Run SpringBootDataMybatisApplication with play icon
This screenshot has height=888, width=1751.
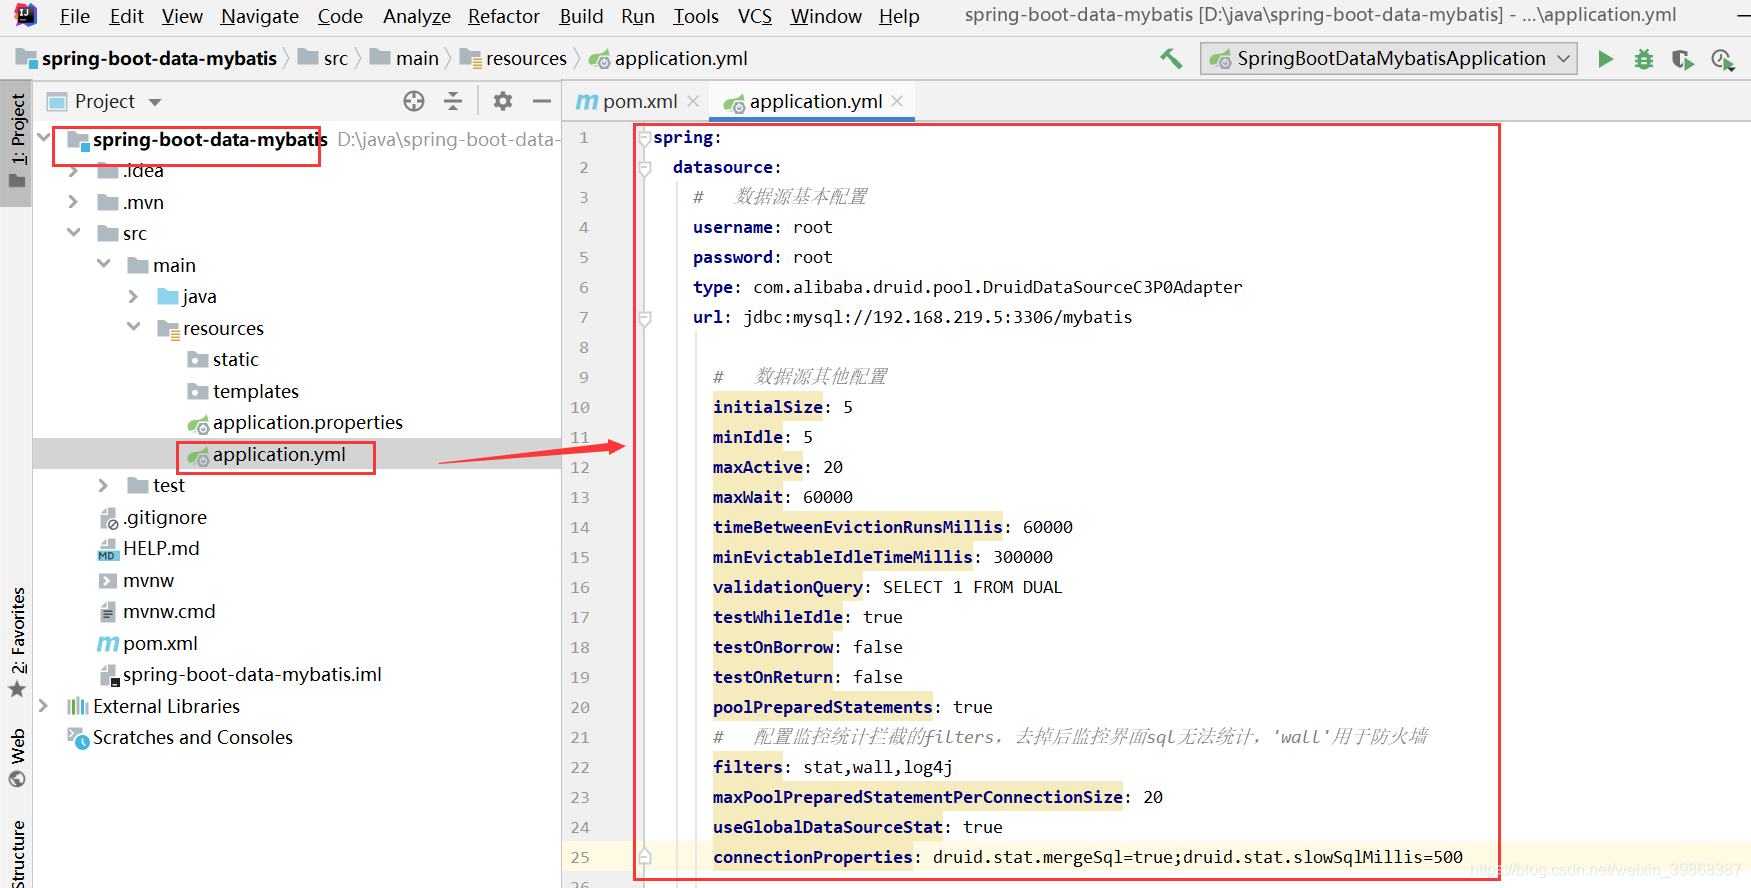(1605, 59)
